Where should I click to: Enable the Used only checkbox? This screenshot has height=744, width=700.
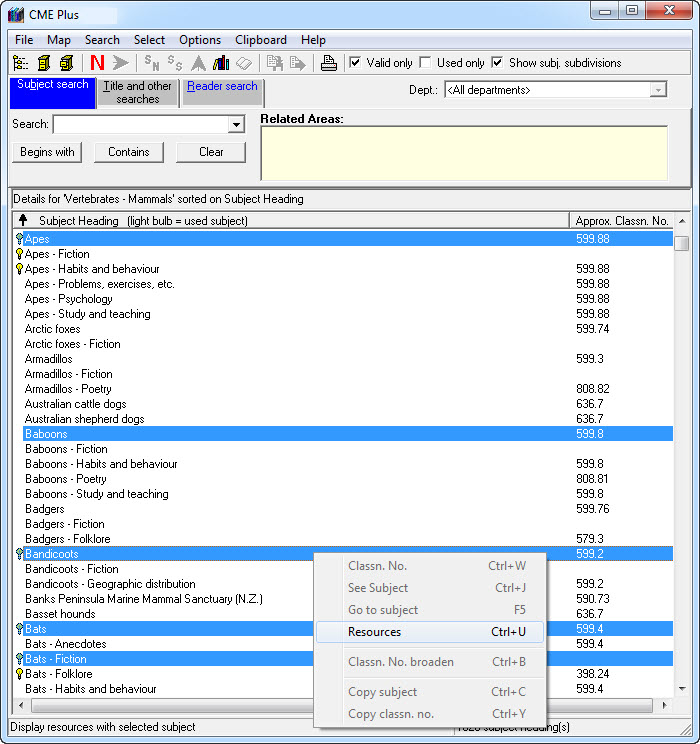[425, 63]
